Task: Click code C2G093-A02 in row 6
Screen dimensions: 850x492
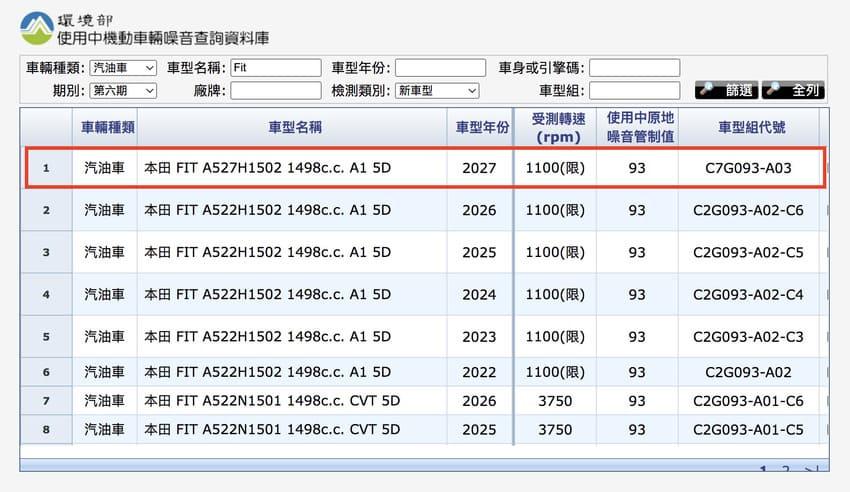Action: click(748, 372)
